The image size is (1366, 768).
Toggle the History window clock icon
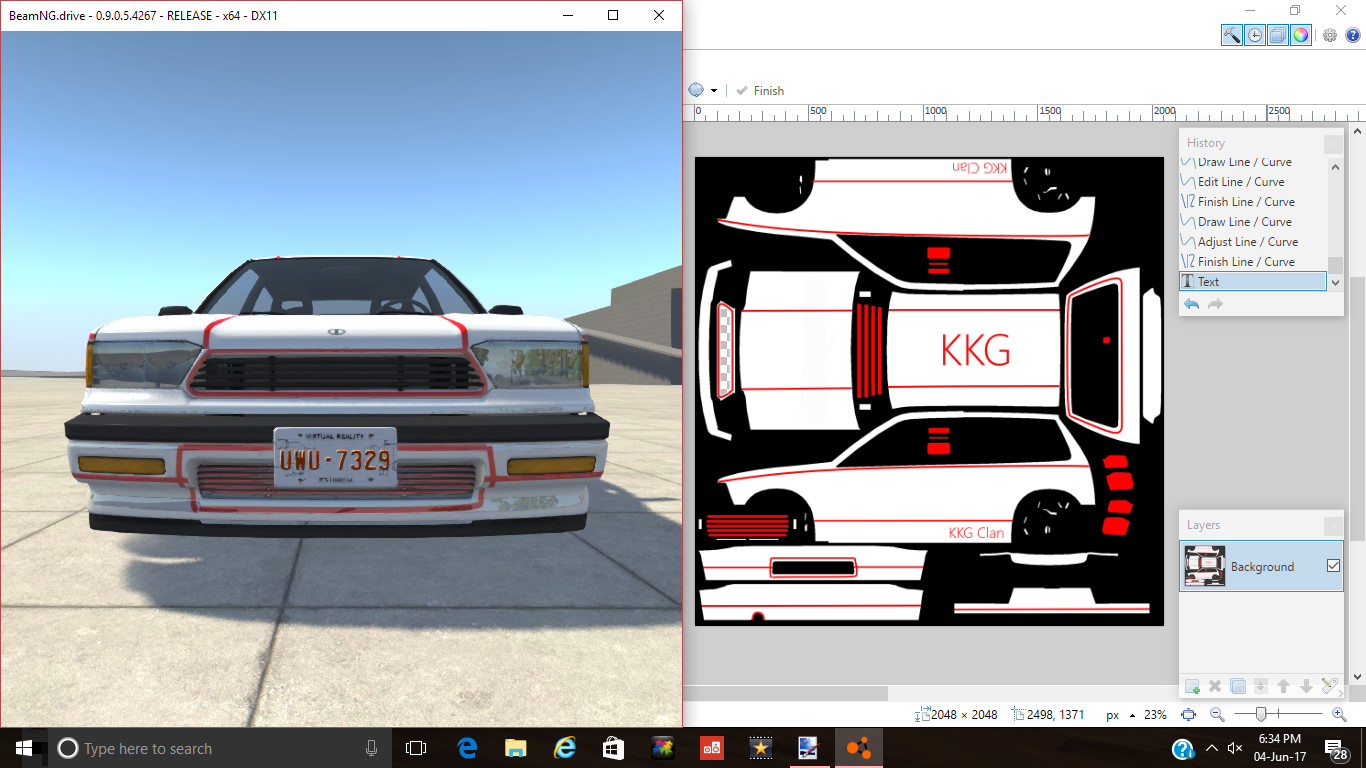tap(1254, 35)
